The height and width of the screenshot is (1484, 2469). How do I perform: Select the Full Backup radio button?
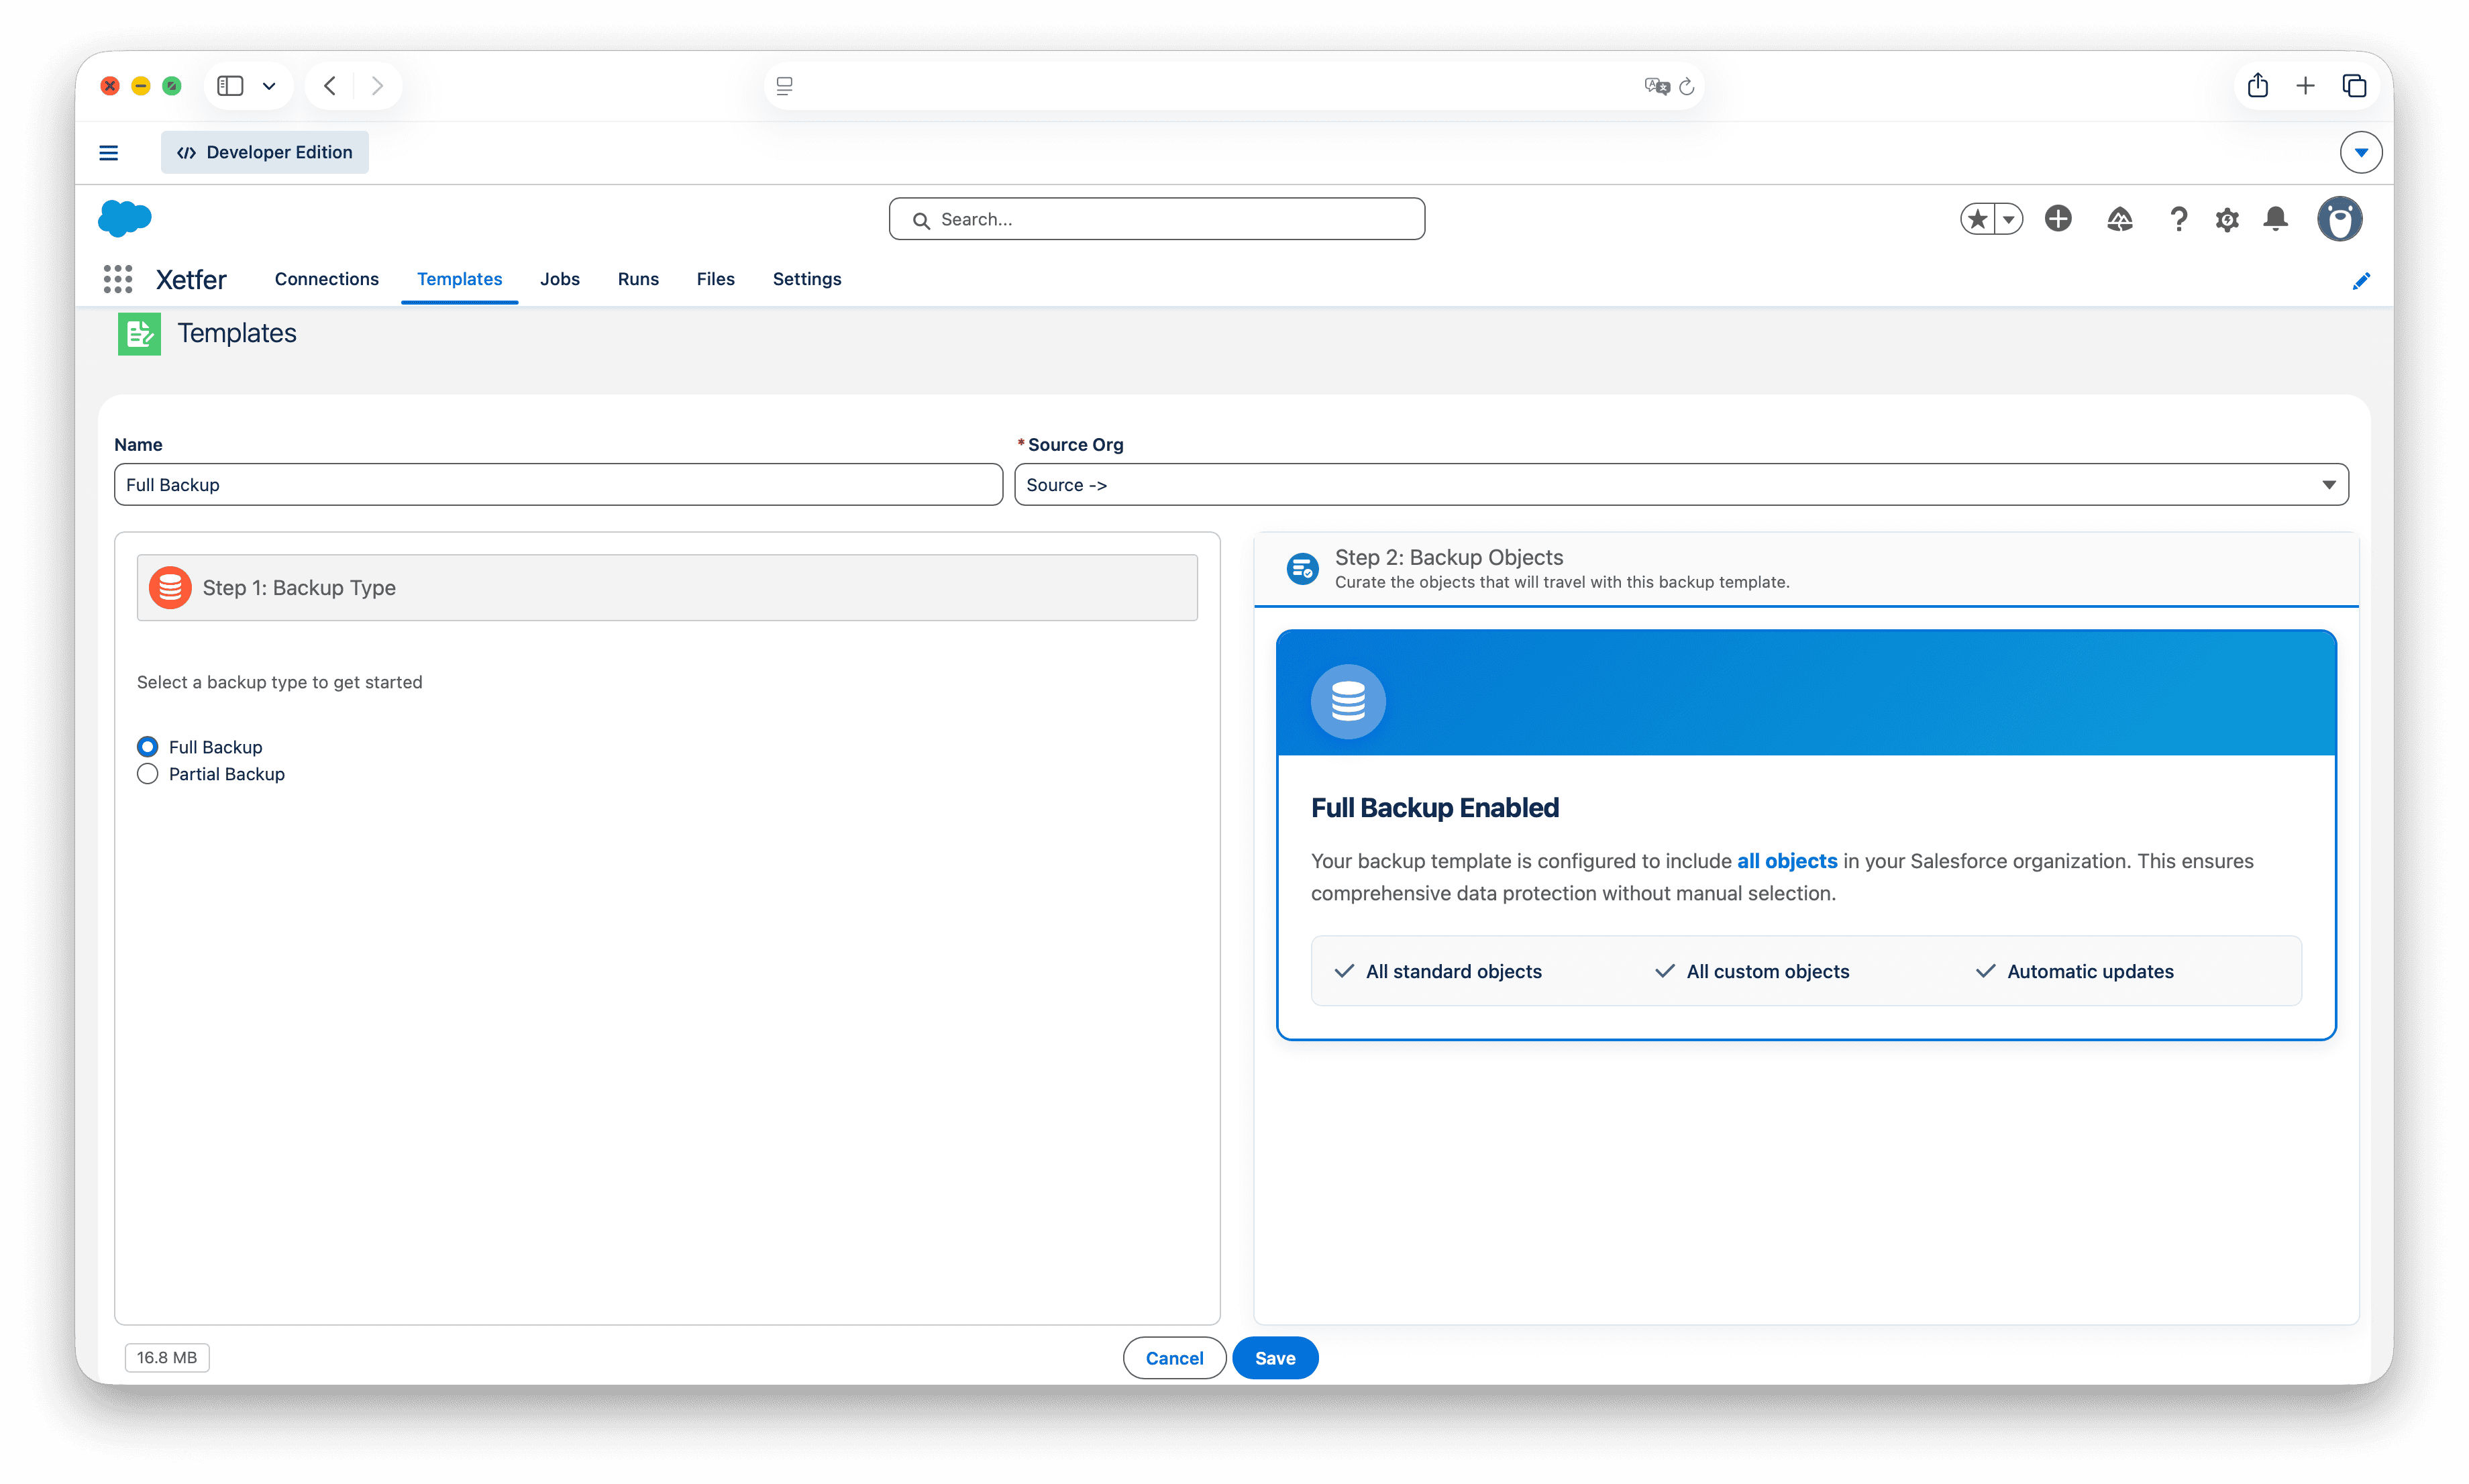coord(148,747)
